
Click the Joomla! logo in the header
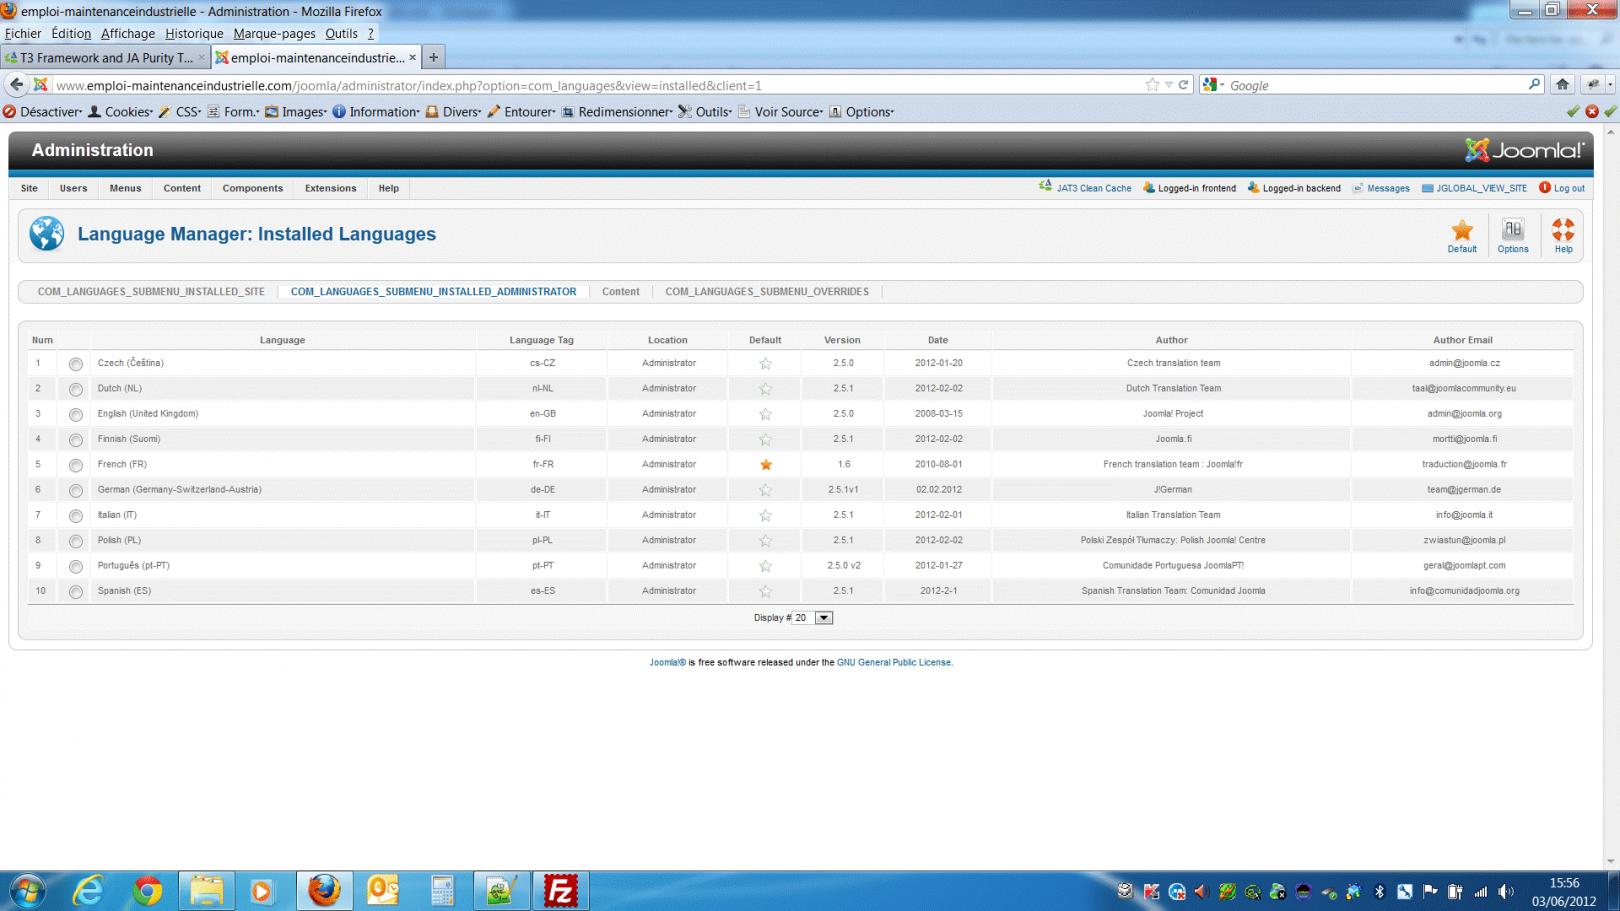[1525, 150]
